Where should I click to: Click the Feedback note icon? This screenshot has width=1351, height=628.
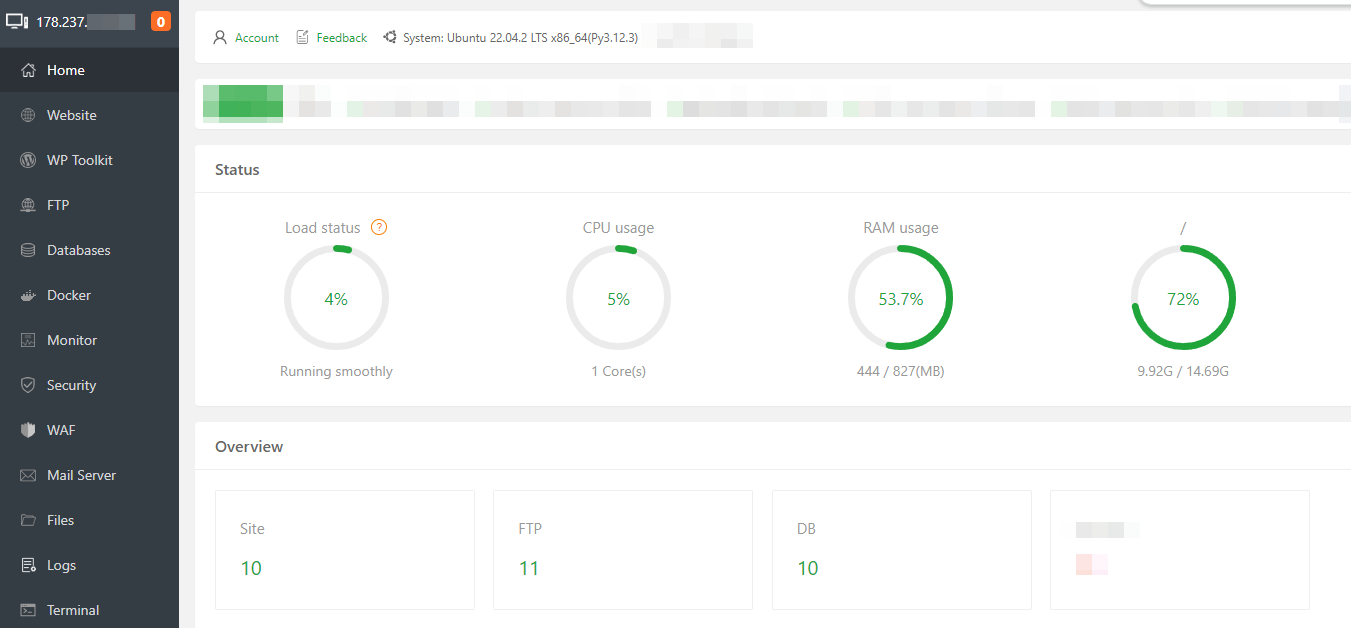point(302,37)
